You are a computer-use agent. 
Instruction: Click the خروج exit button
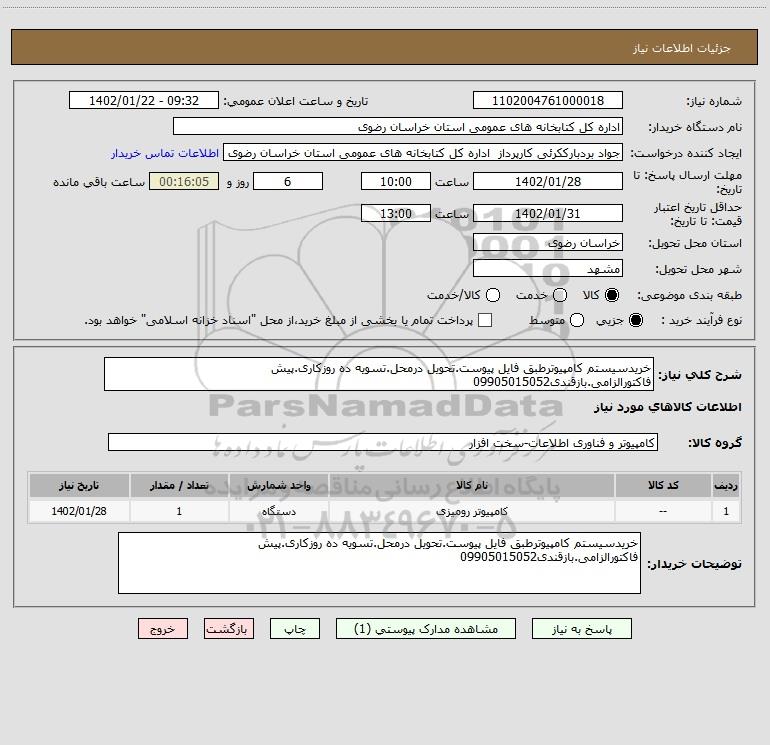(163, 629)
